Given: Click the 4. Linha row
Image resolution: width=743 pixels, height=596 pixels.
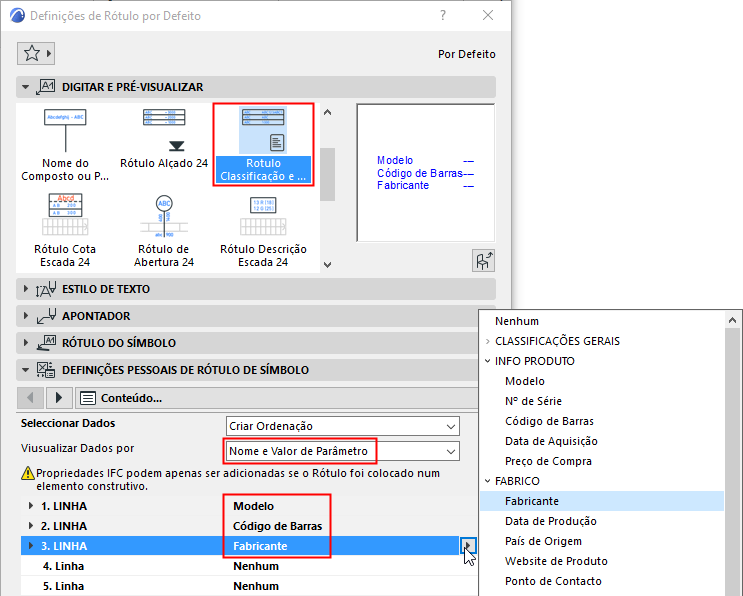Looking at the screenshot, I should pos(249,566).
